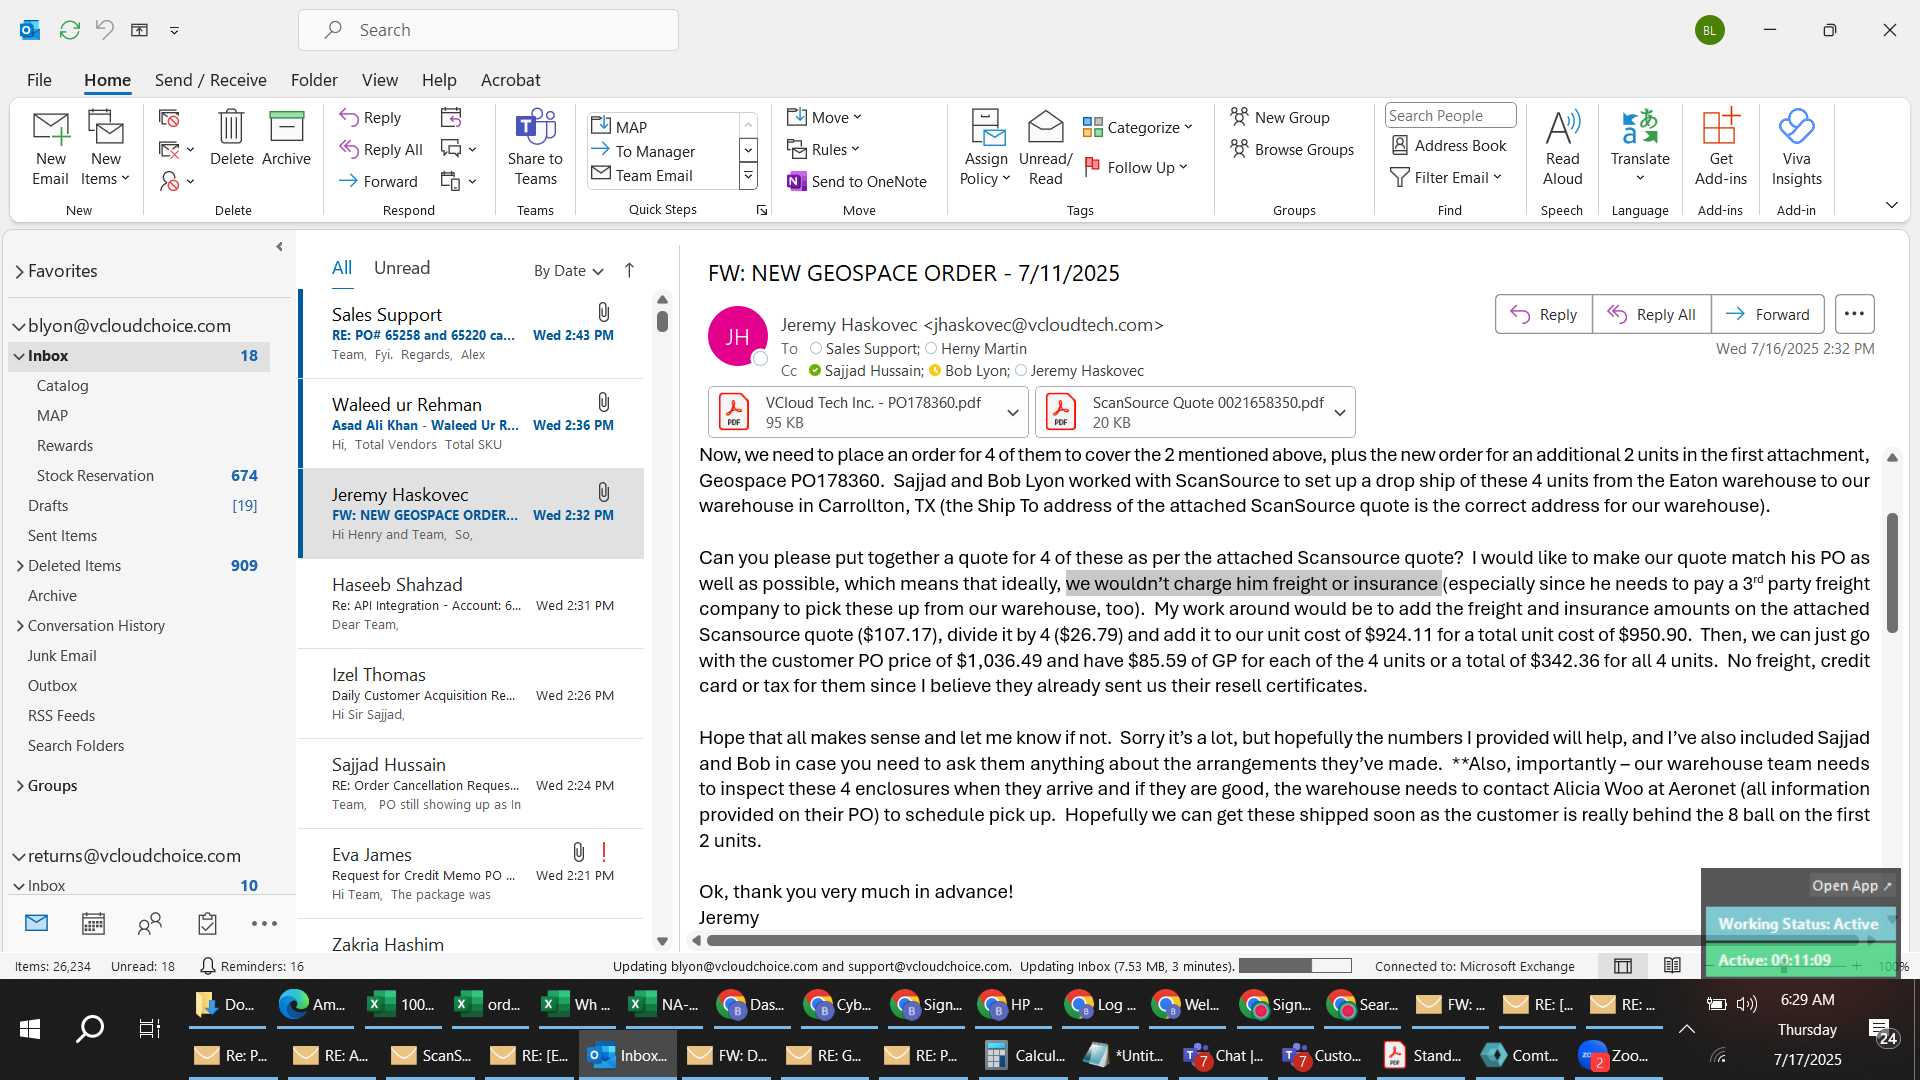Open Windows Task View
The image size is (1920, 1080).
[x=149, y=1028]
